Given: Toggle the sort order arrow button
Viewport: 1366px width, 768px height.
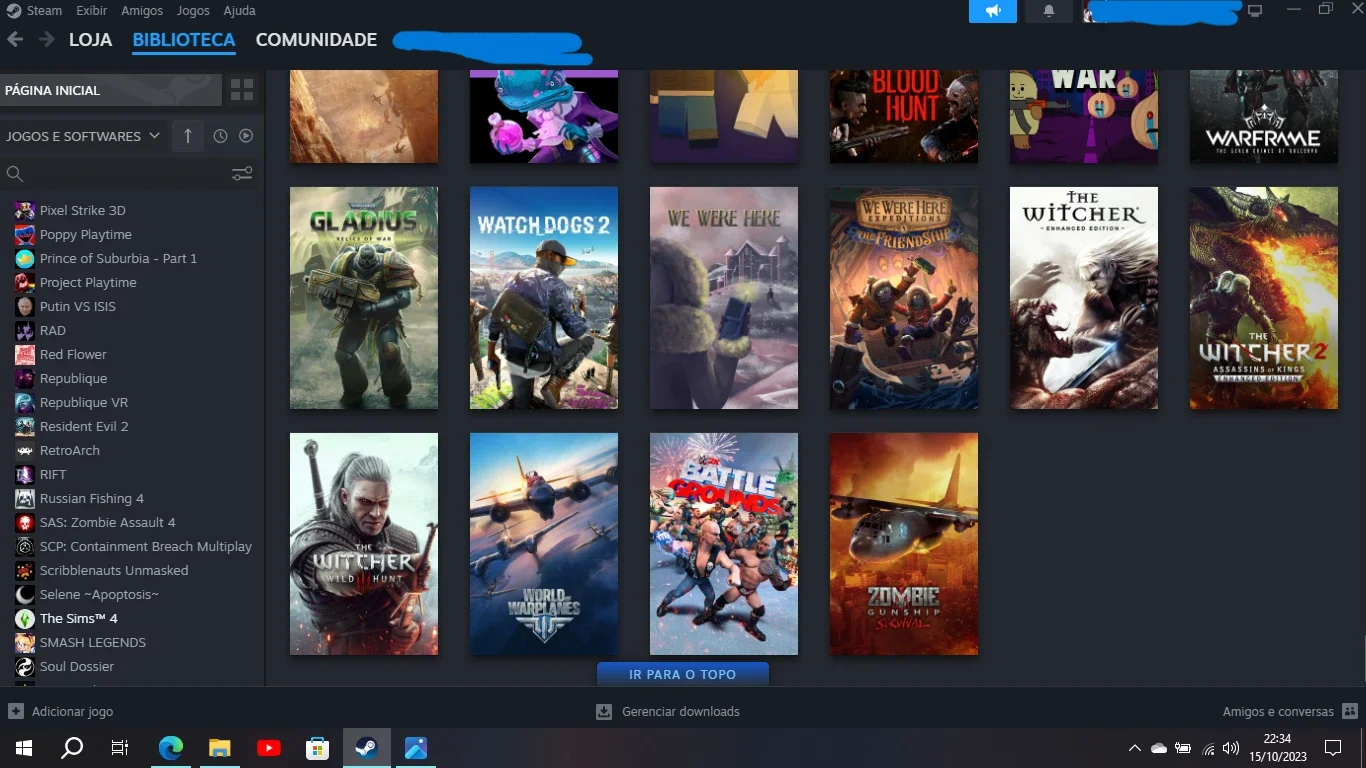Looking at the screenshot, I should click(x=187, y=136).
